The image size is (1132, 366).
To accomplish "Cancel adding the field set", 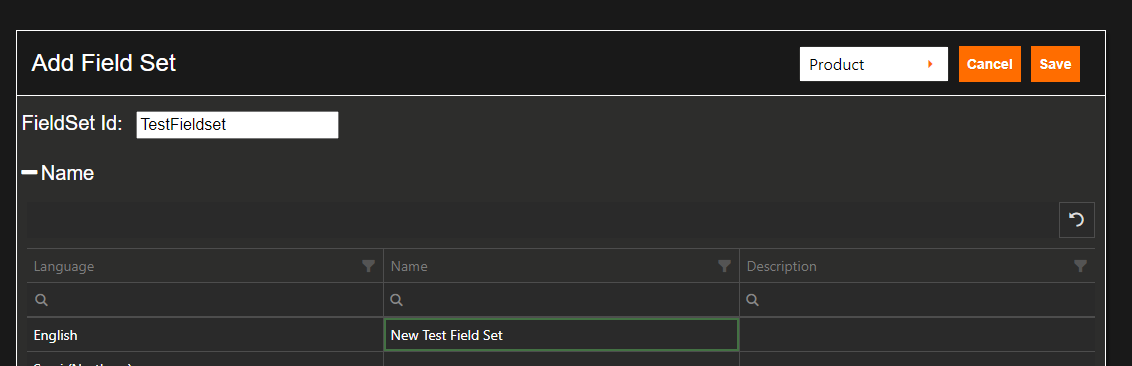I will (x=990, y=64).
